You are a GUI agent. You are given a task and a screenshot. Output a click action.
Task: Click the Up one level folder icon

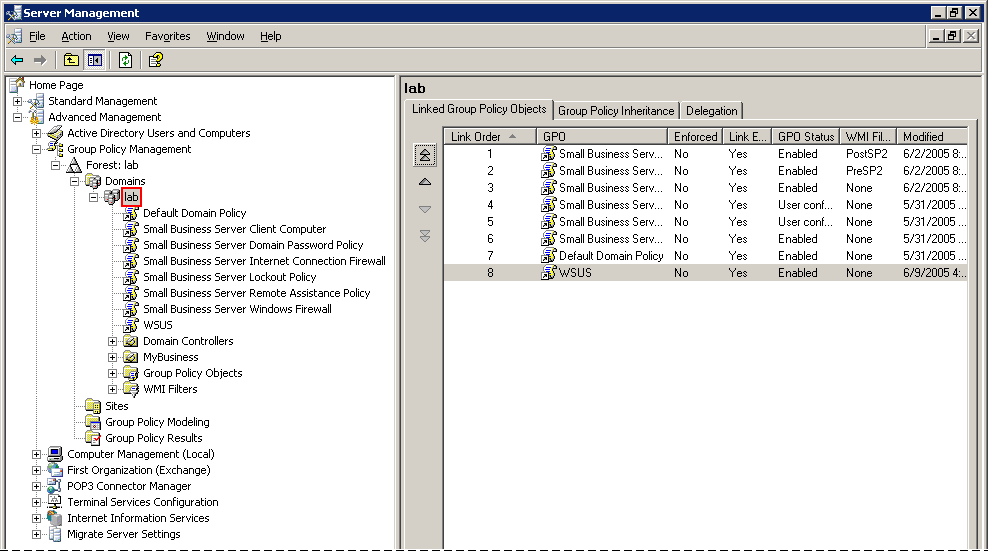(71, 60)
